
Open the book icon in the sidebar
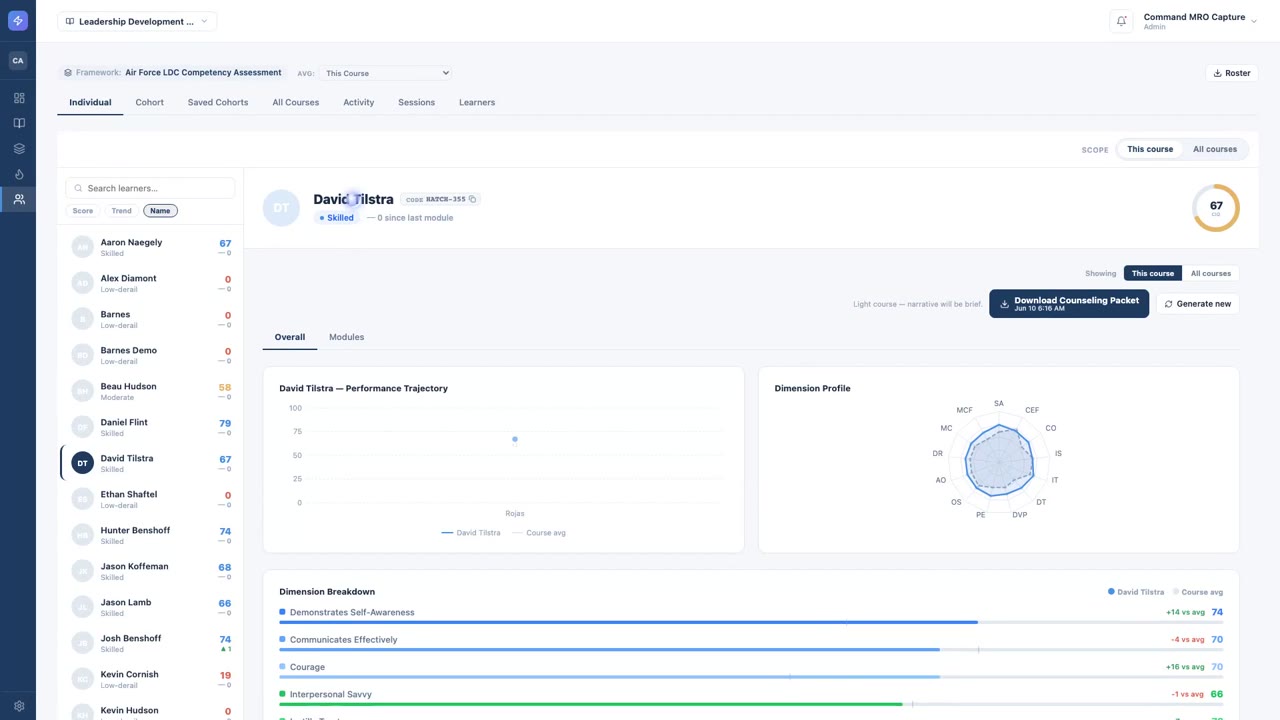pos(19,123)
